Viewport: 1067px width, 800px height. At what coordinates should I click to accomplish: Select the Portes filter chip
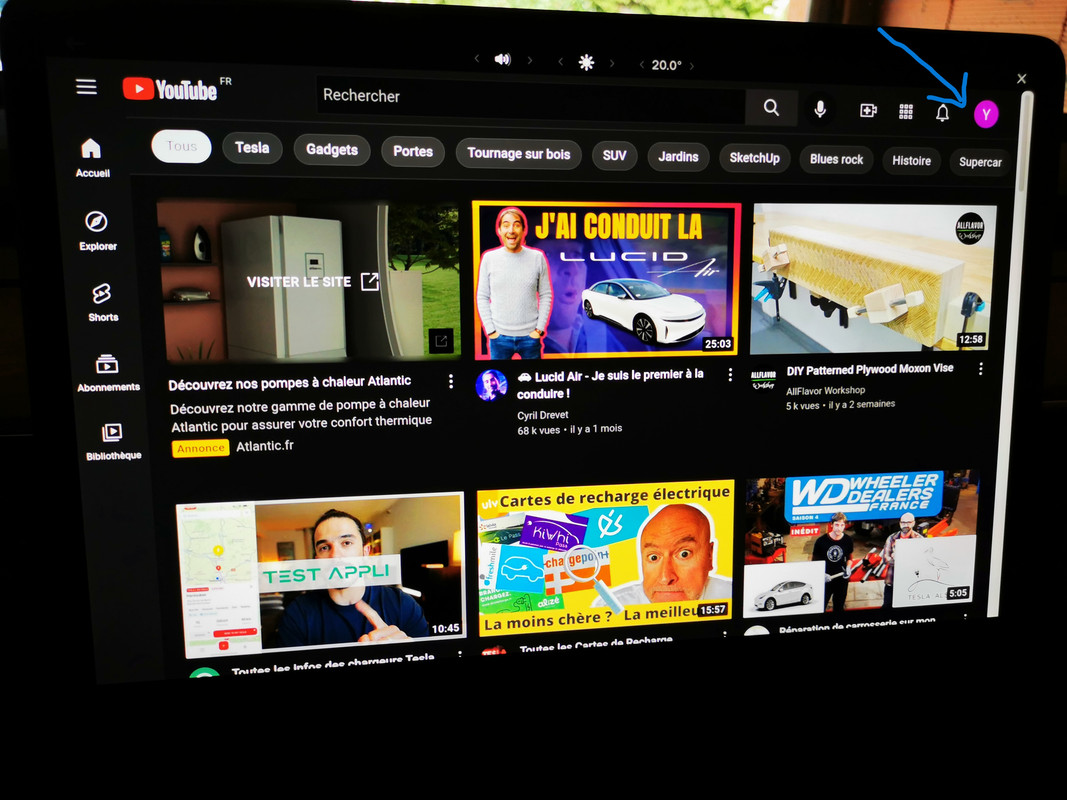[x=413, y=152]
